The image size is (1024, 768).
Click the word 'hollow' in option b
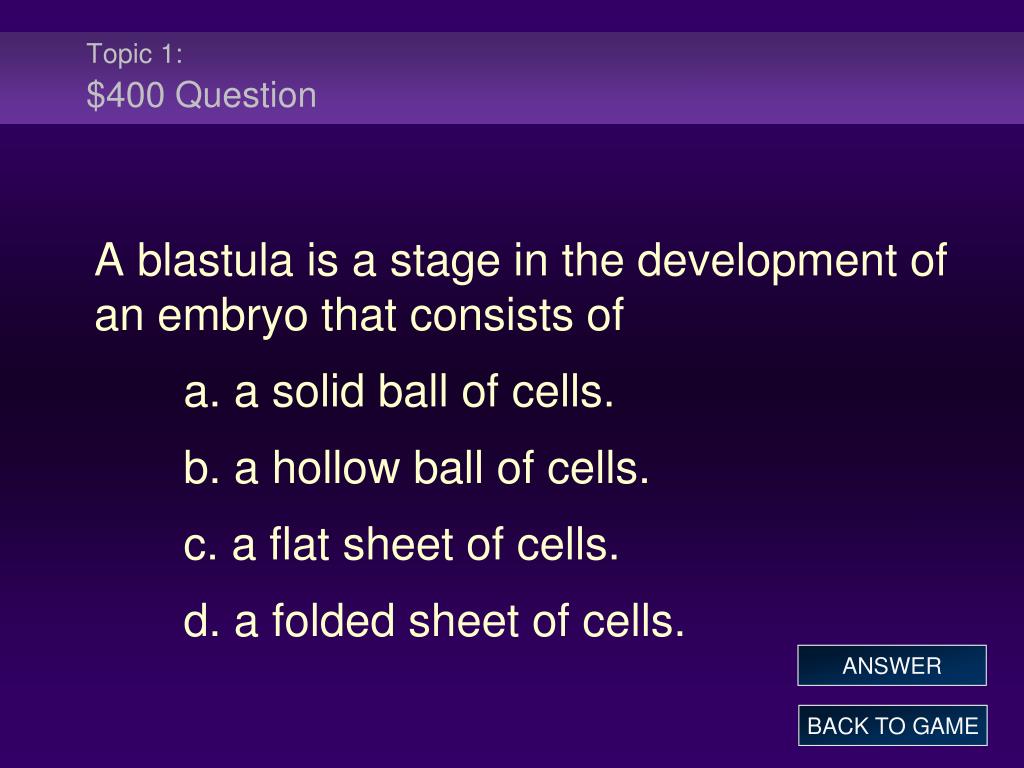(x=336, y=468)
